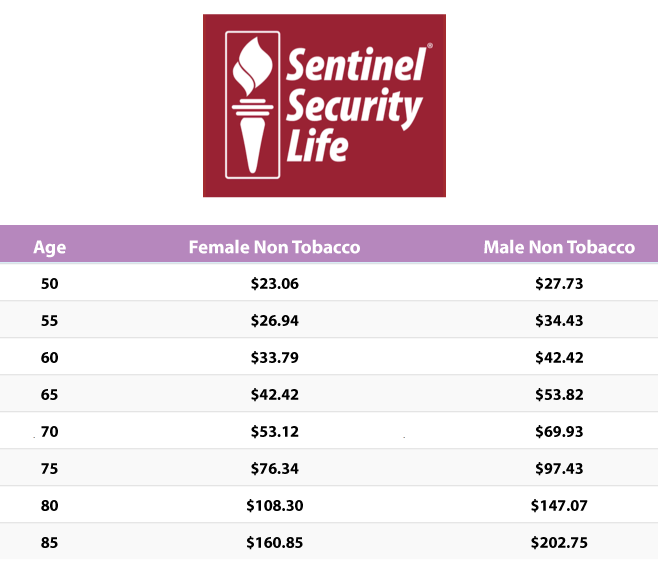This screenshot has width=658, height=568.
Task: Click the torch icon in the logo
Action: click(253, 105)
